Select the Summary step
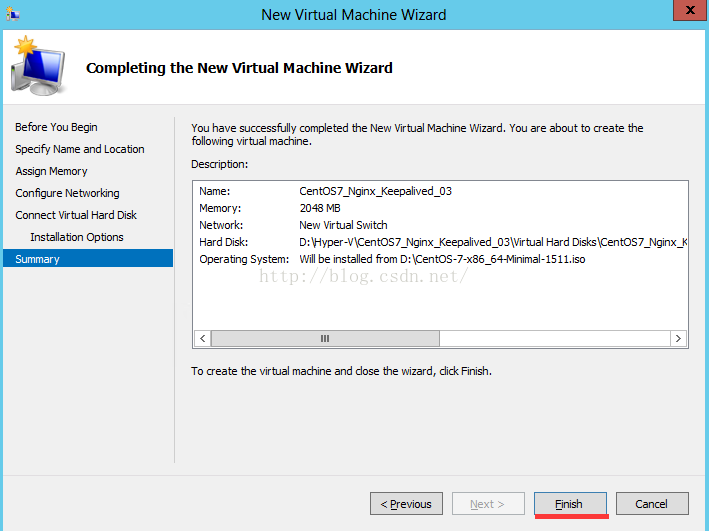709x531 pixels. pyautogui.click(x=88, y=259)
